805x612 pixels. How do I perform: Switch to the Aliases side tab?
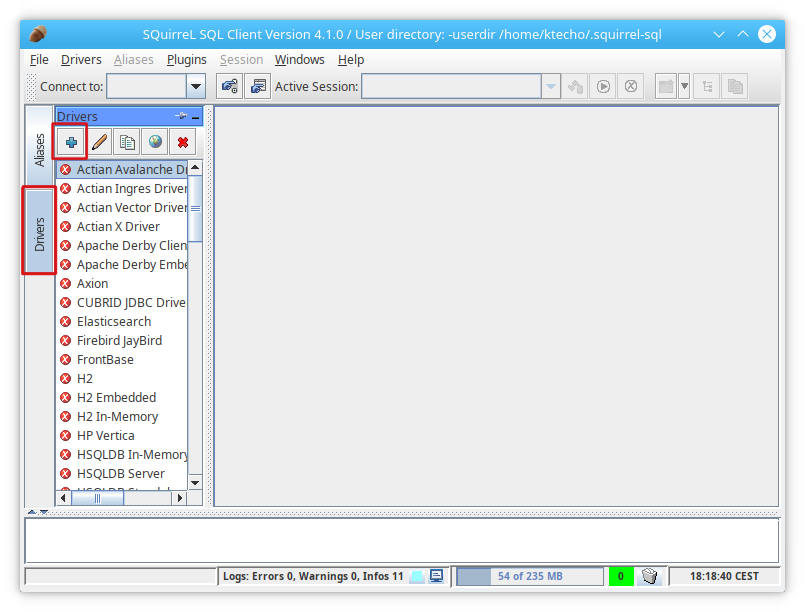[x=40, y=149]
